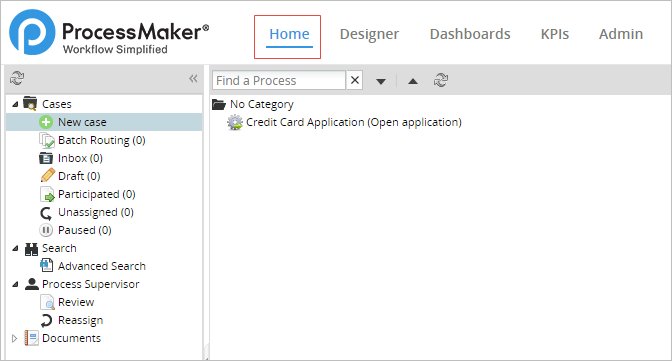
Task: Open Advanced Search
Action: [x=102, y=266]
